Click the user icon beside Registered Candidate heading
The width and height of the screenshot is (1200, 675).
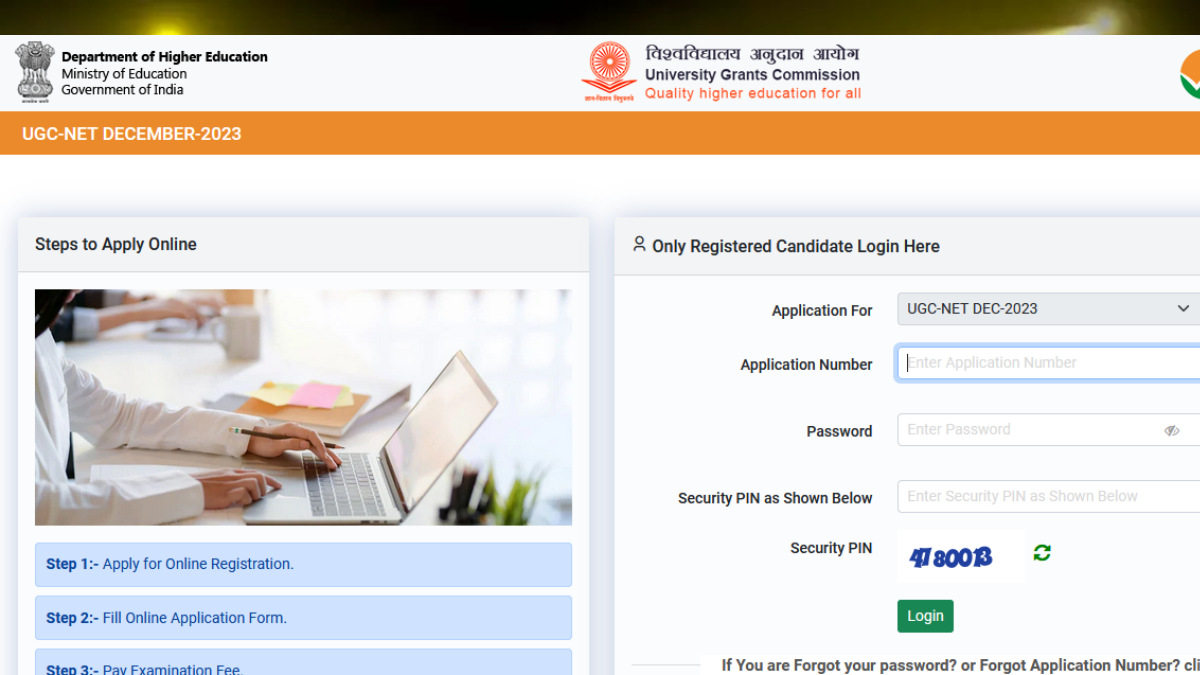[639, 244]
